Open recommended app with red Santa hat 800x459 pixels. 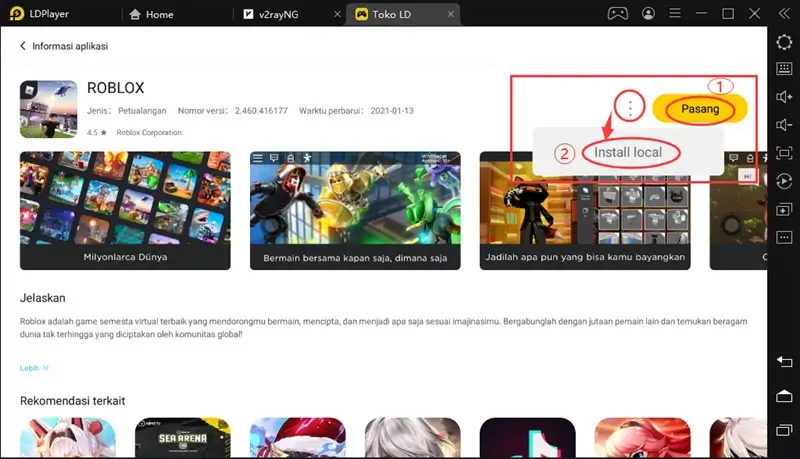click(297, 438)
